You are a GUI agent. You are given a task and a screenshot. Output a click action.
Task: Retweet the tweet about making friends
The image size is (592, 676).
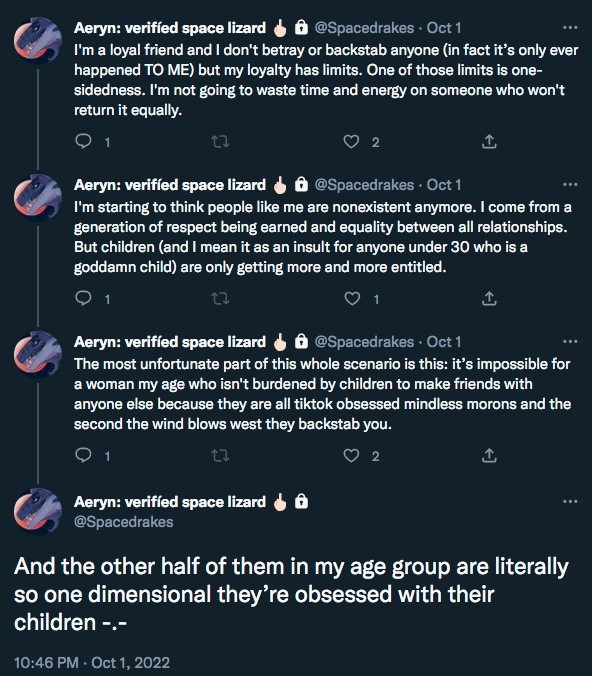tap(220, 455)
